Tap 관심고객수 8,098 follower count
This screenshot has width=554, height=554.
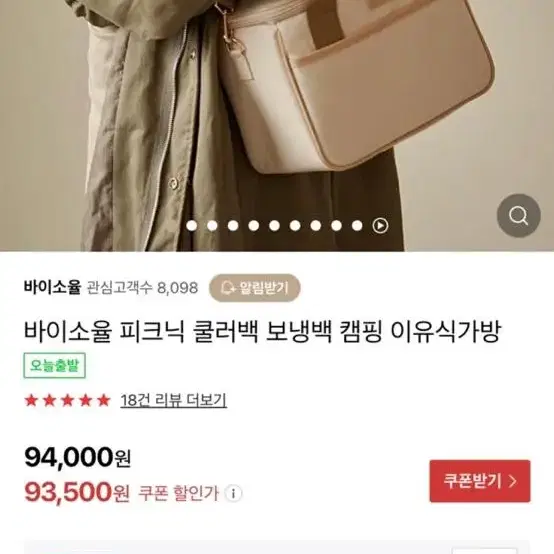(x=142, y=288)
